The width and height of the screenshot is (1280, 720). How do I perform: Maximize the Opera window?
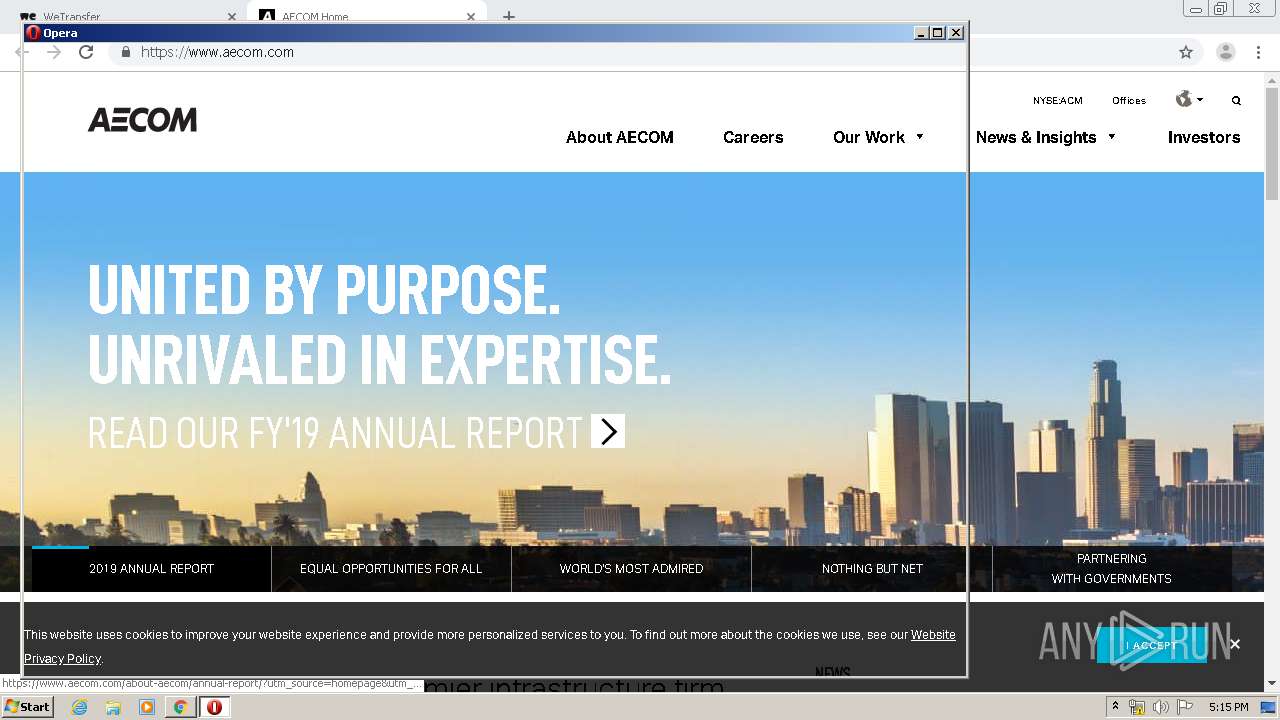tap(937, 33)
